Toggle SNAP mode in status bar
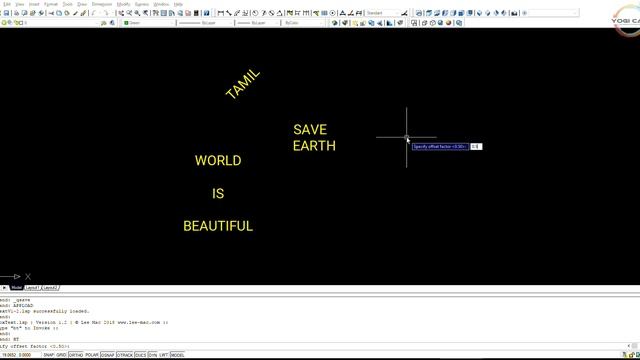The image size is (640, 360). tap(49, 355)
